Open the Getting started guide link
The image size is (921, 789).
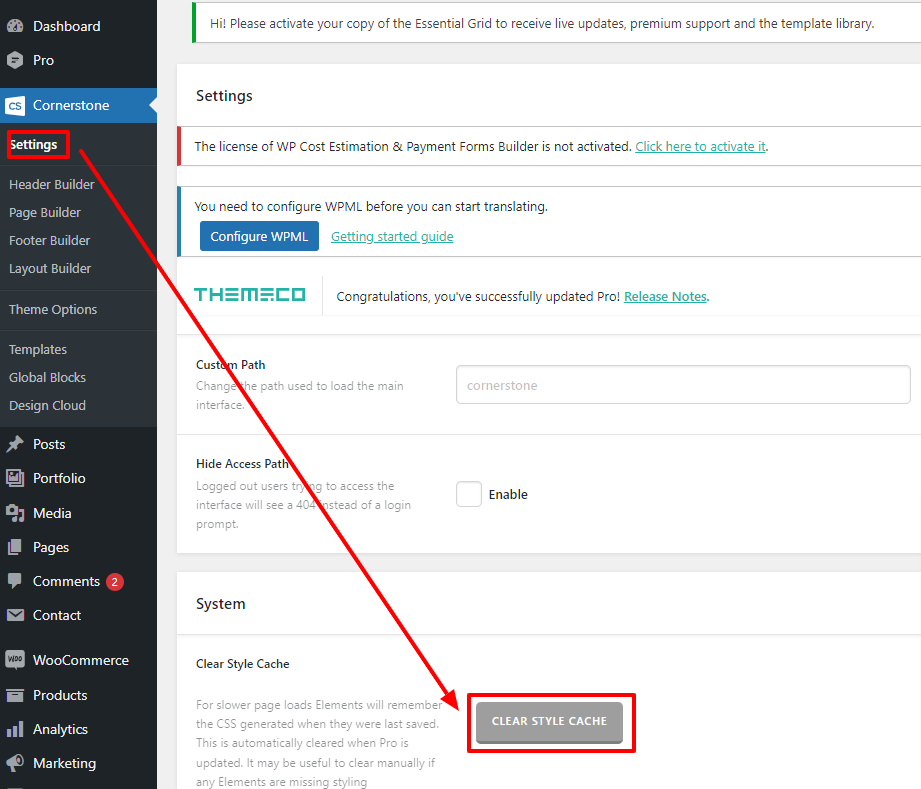392,236
